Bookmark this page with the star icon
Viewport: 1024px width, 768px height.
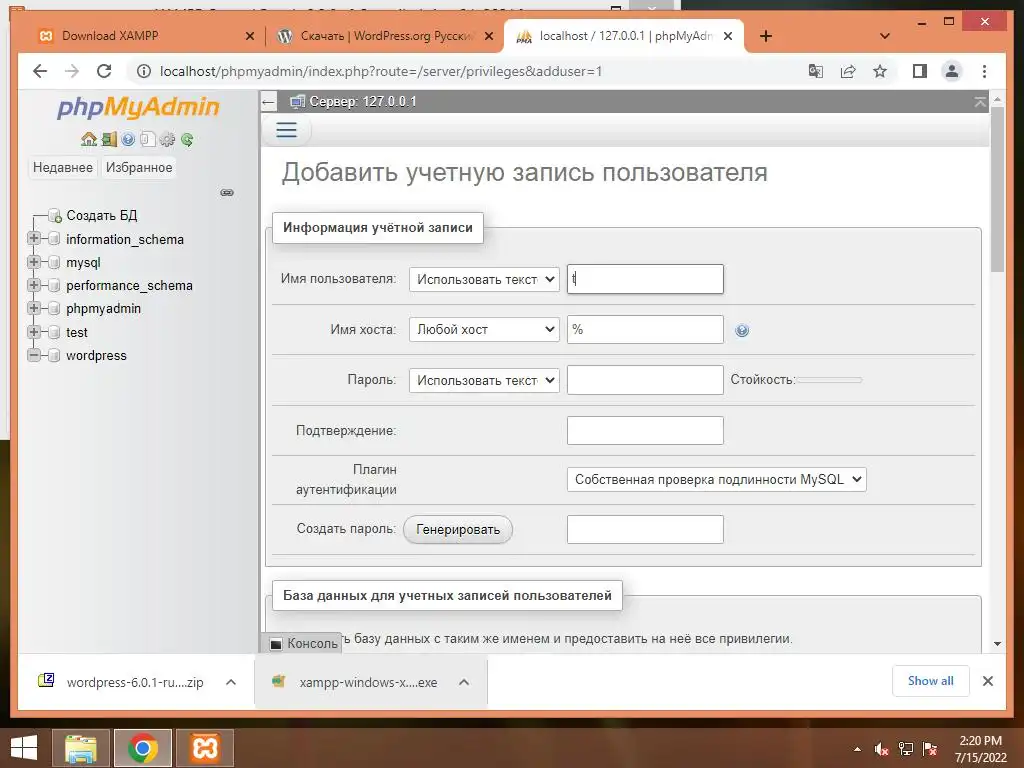point(880,71)
